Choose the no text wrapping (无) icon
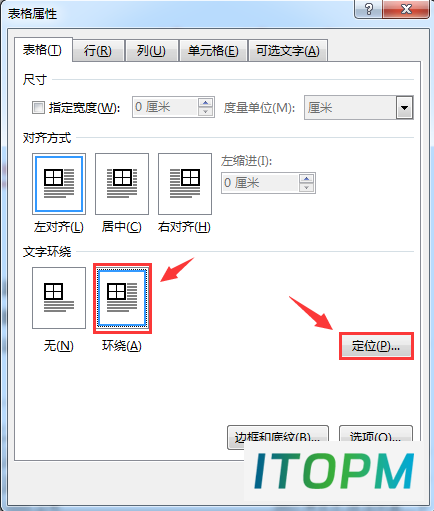Image resolution: width=434 pixels, height=511 pixels. (x=59, y=298)
